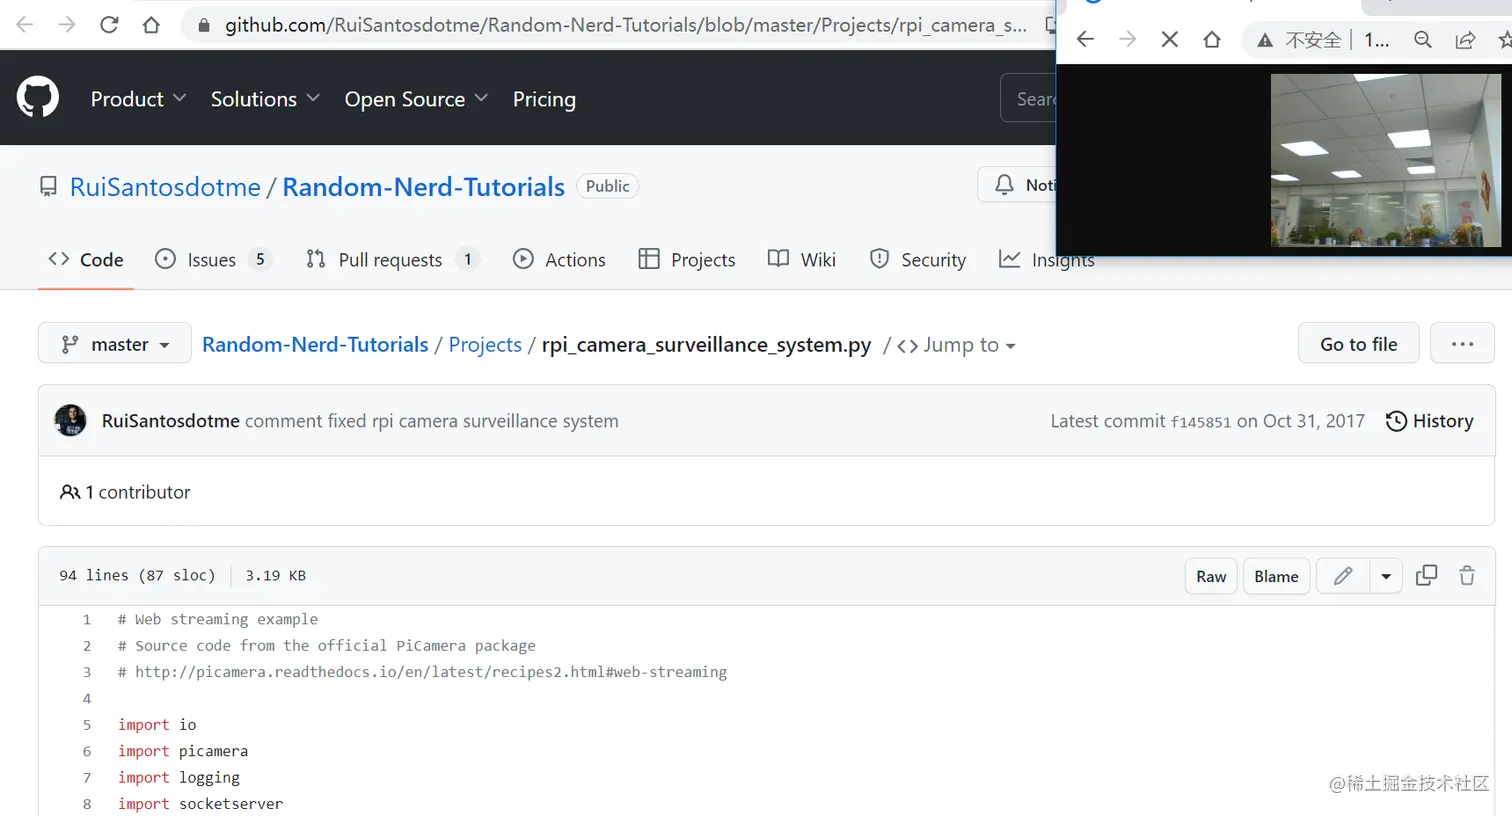Go forward in the camera stream window

point(1127,39)
